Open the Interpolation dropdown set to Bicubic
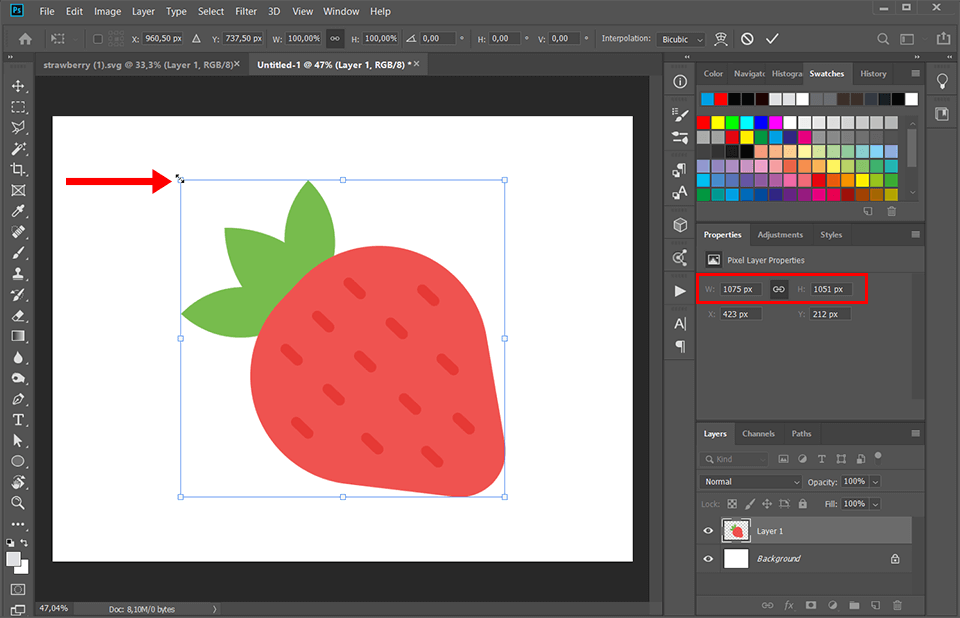Screen dimensions: 960x618 tap(680, 38)
